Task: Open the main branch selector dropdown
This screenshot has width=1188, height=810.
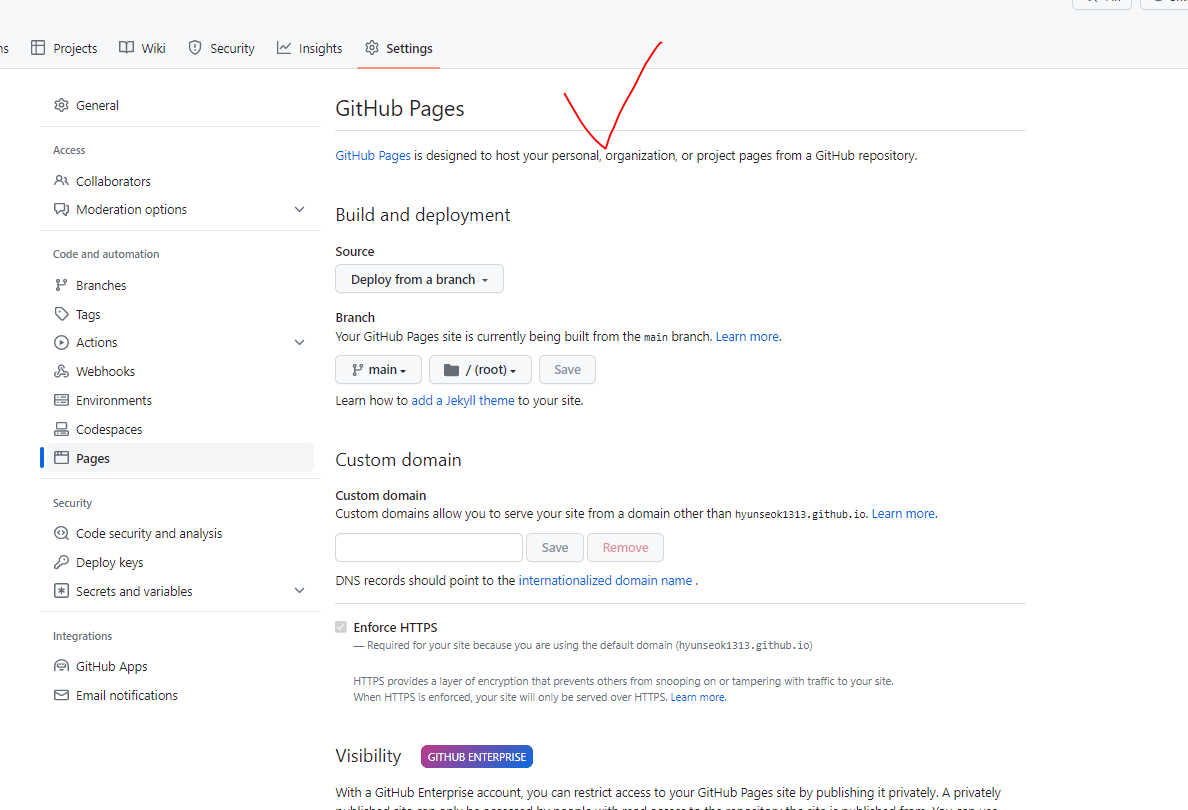Action: pos(378,369)
